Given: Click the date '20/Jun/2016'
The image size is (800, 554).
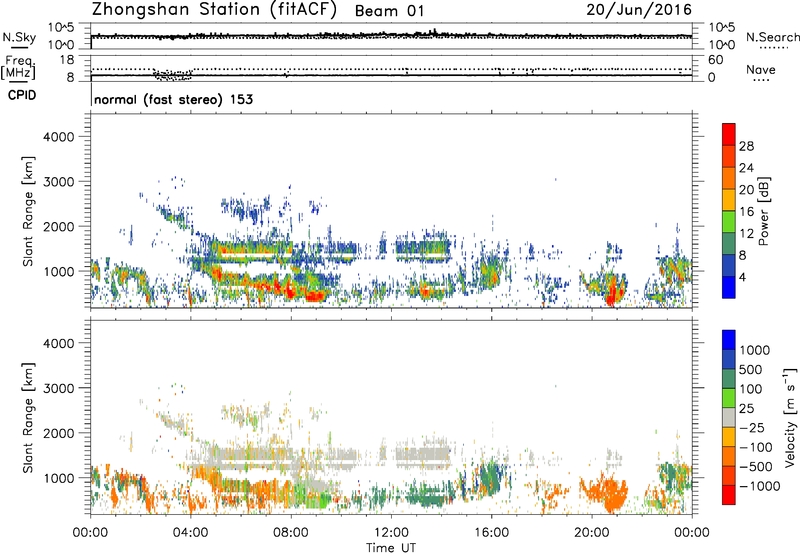Looking at the screenshot, I should [639, 10].
